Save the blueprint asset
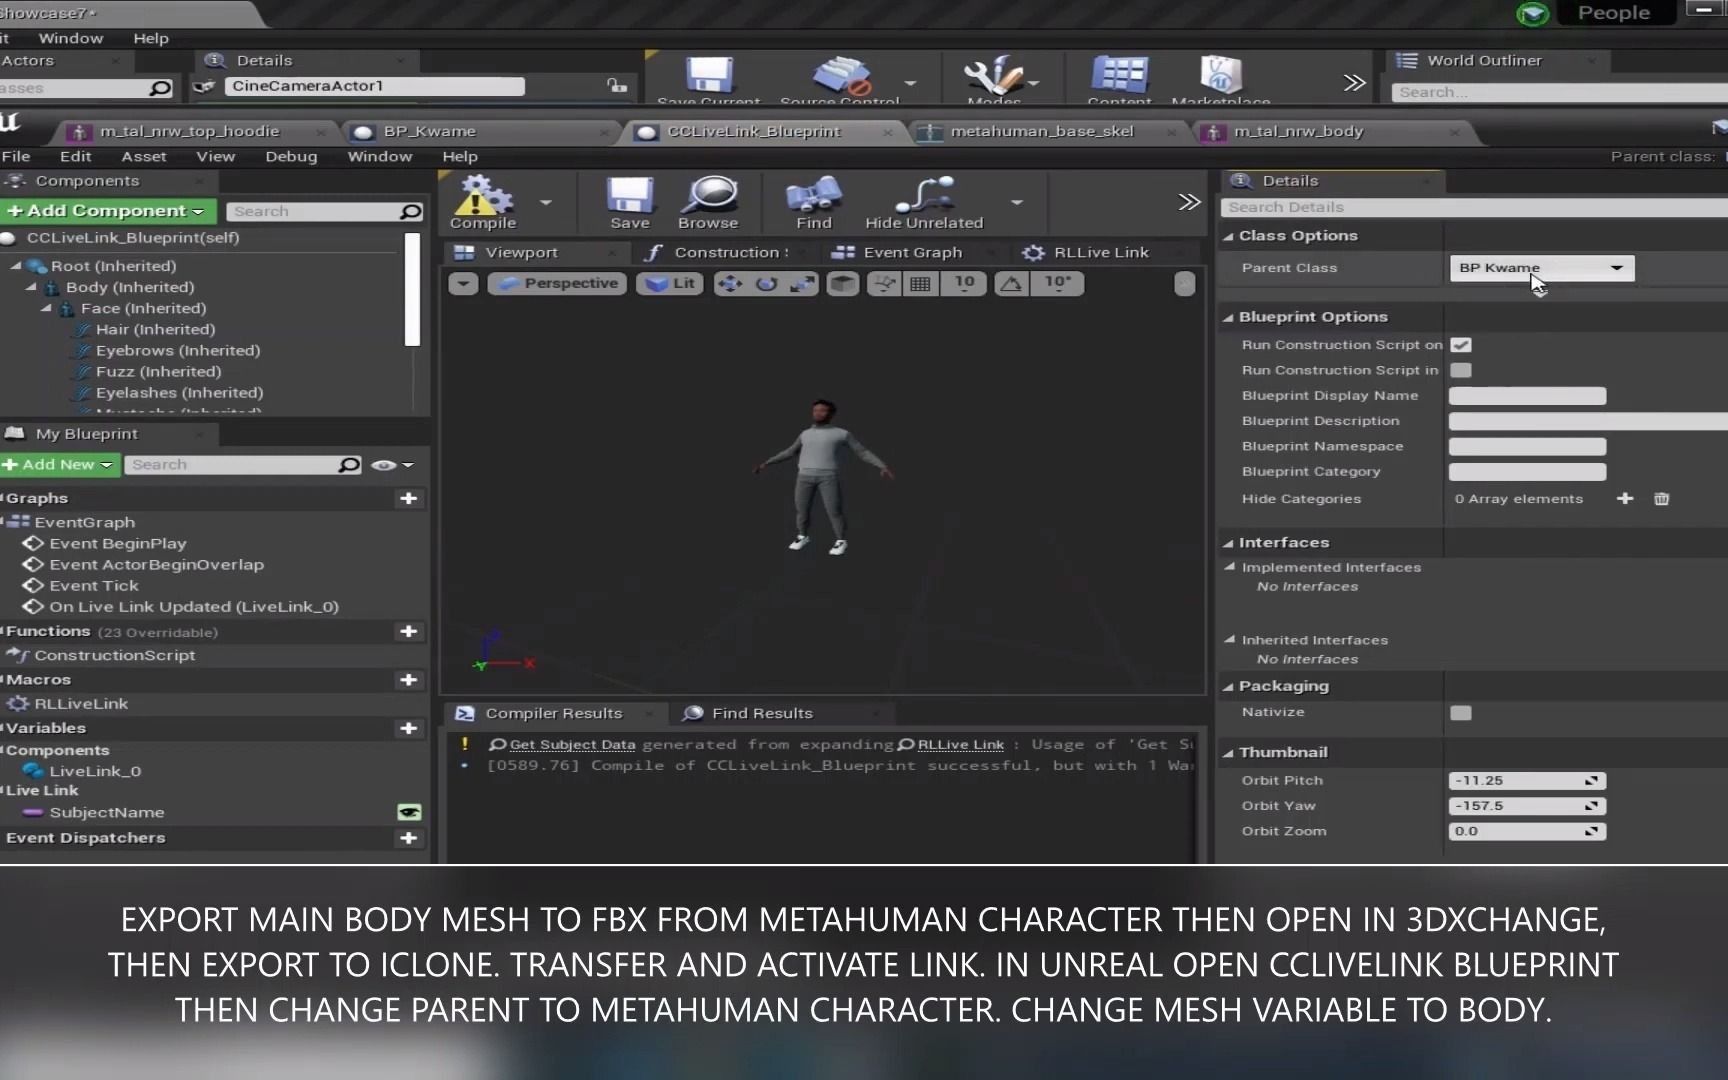1728x1080 pixels. tap(630, 200)
